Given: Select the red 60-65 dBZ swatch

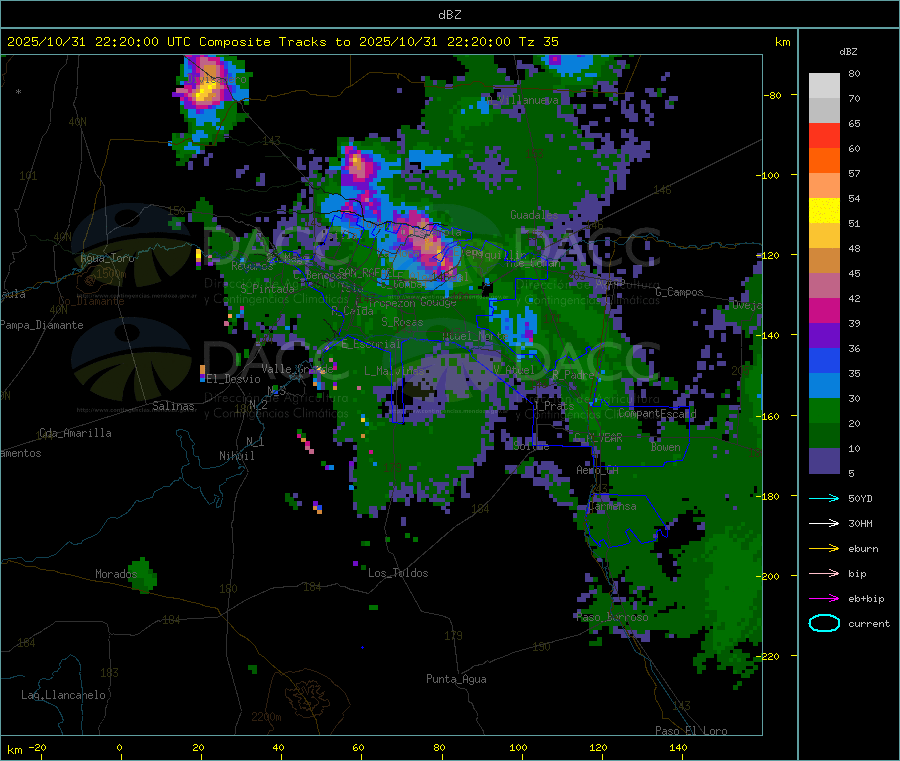Looking at the screenshot, I should pos(824,136).
